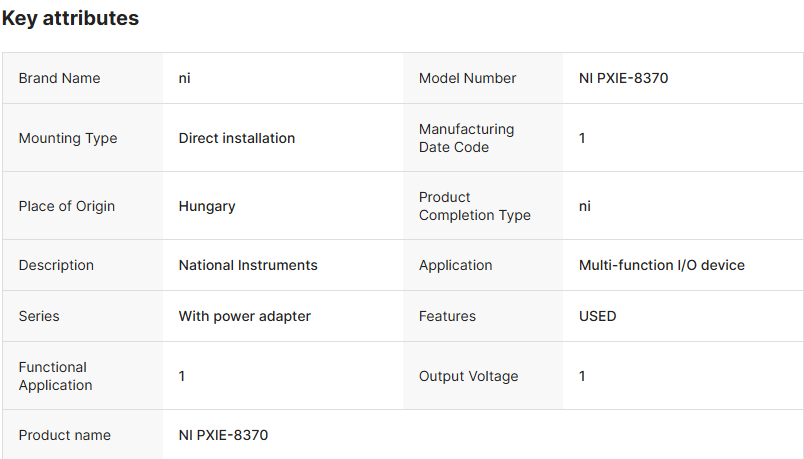Image resolution: width=804 pixels, height=459 pixels.
Task: Click the Direct installation value
Action: (x=237, y=138)
